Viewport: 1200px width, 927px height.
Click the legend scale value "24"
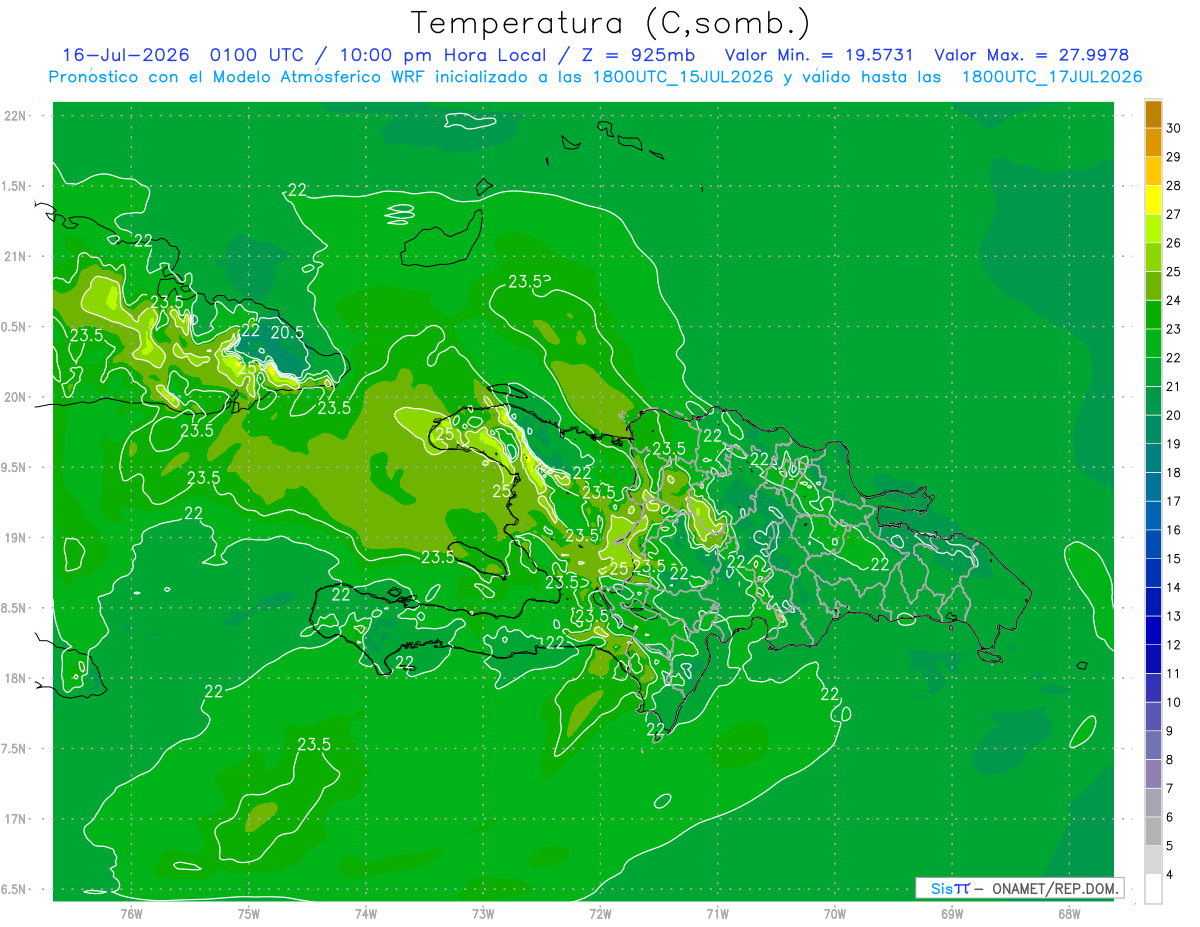pyautogui.click(x=1174, y=300)
